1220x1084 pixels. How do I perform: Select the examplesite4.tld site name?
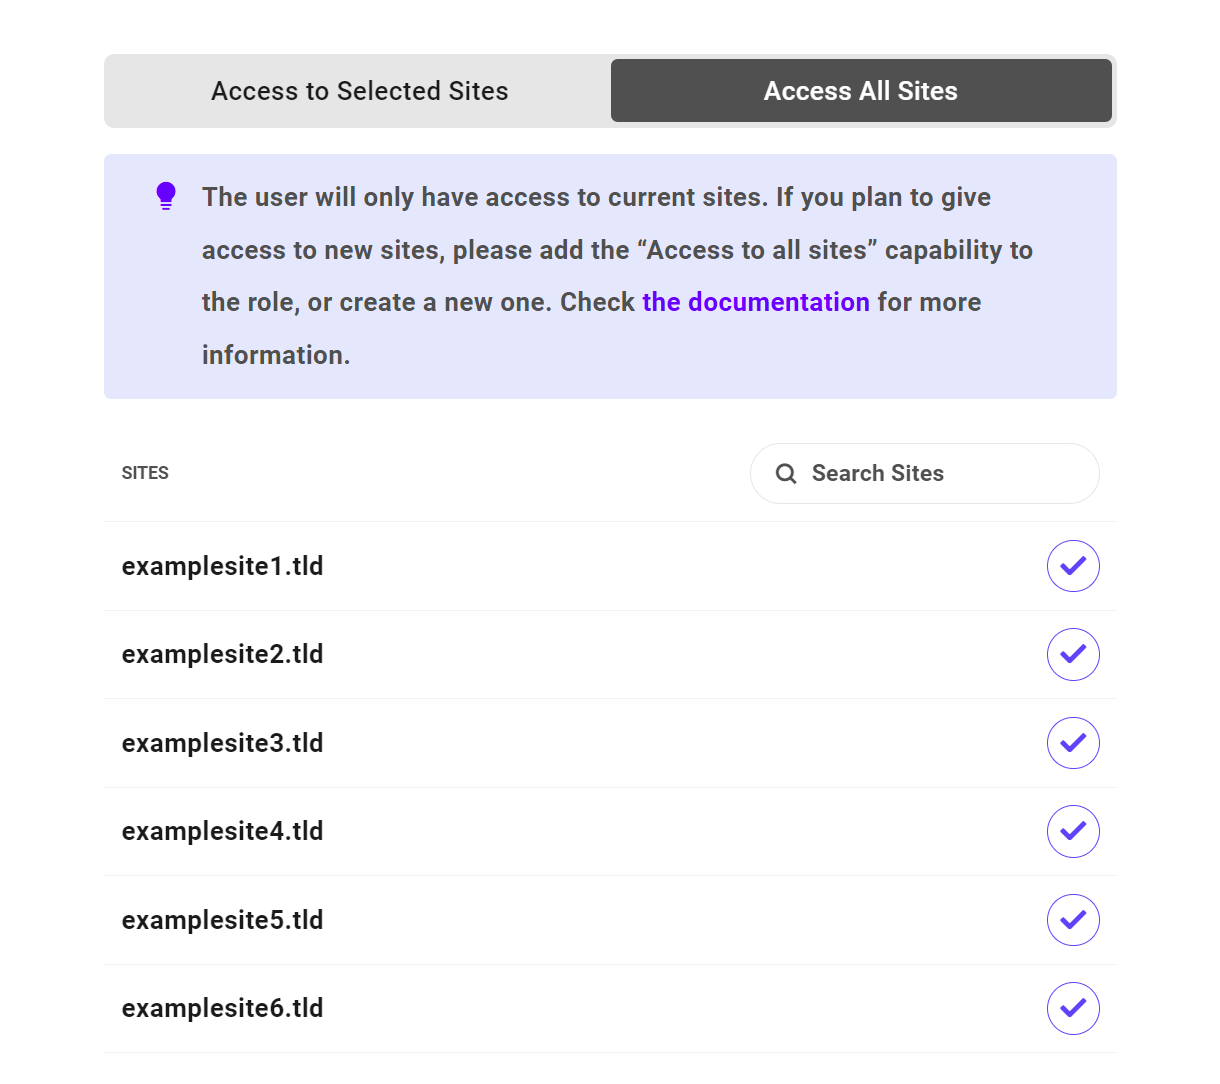click(x=223, y=831)
